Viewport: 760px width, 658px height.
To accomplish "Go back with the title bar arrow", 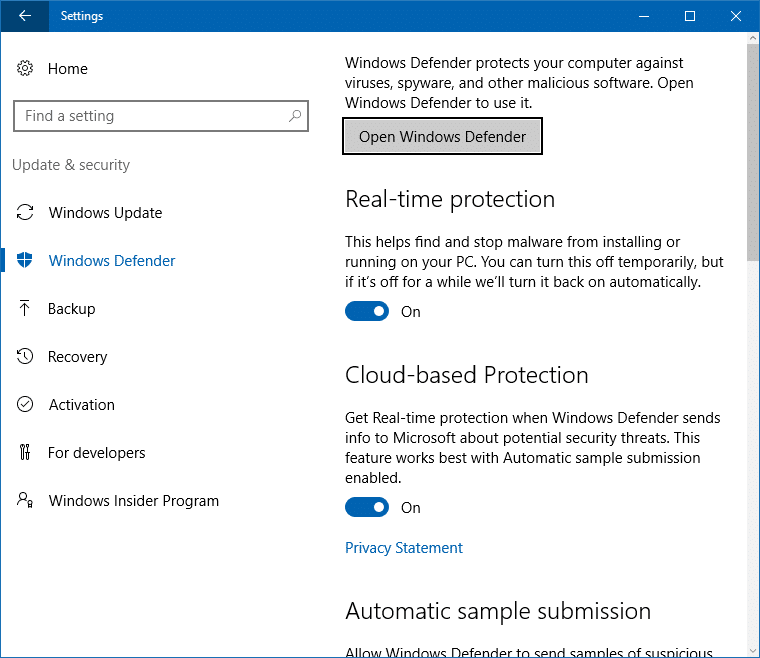I will tap(24, 16).
